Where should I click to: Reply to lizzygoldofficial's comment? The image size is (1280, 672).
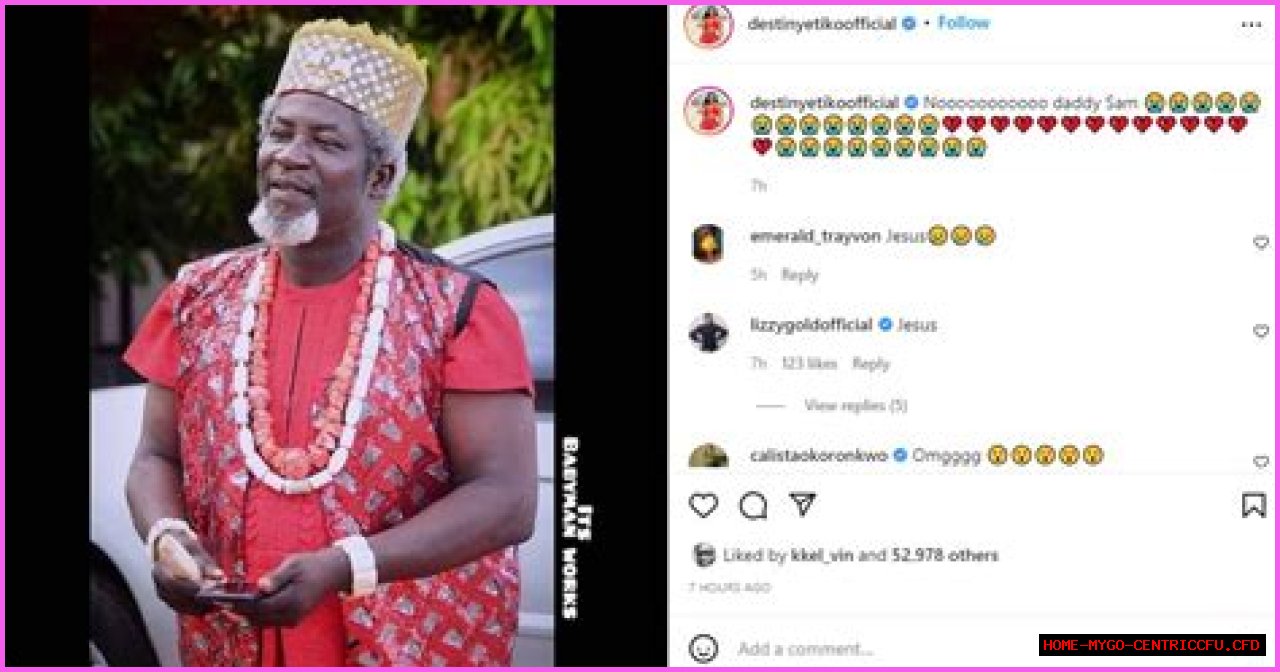[871, 364]
